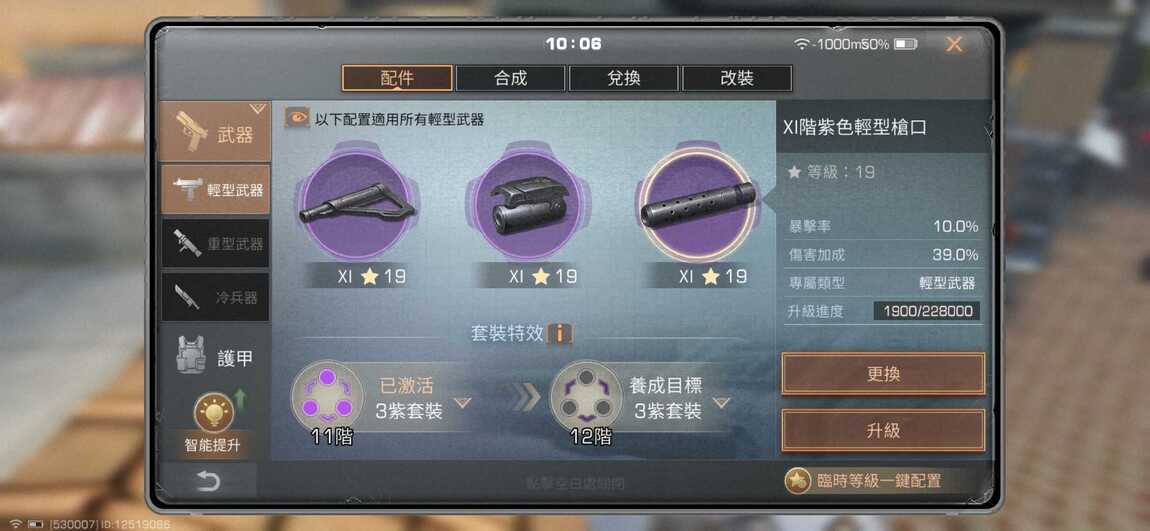This screenshot has height=531, width=1150.
Task: Toggle the eye visibility icon
Action: click(297, 118)
